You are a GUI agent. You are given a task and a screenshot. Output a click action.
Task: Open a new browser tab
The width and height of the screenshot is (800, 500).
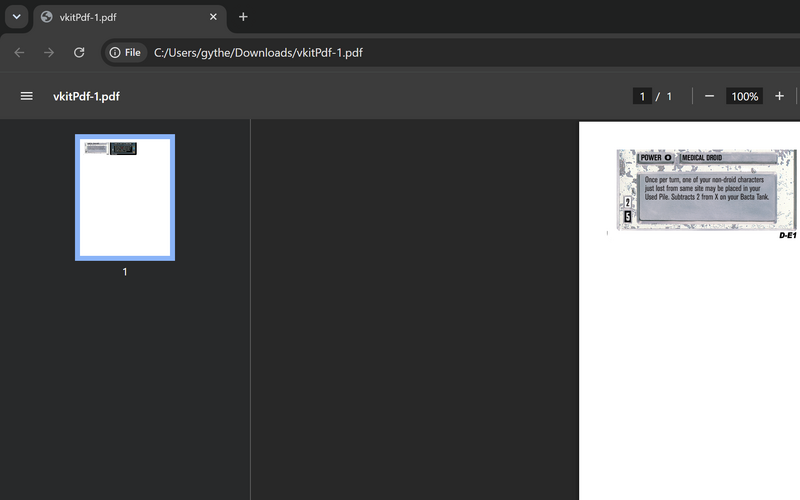pos(243,17)
